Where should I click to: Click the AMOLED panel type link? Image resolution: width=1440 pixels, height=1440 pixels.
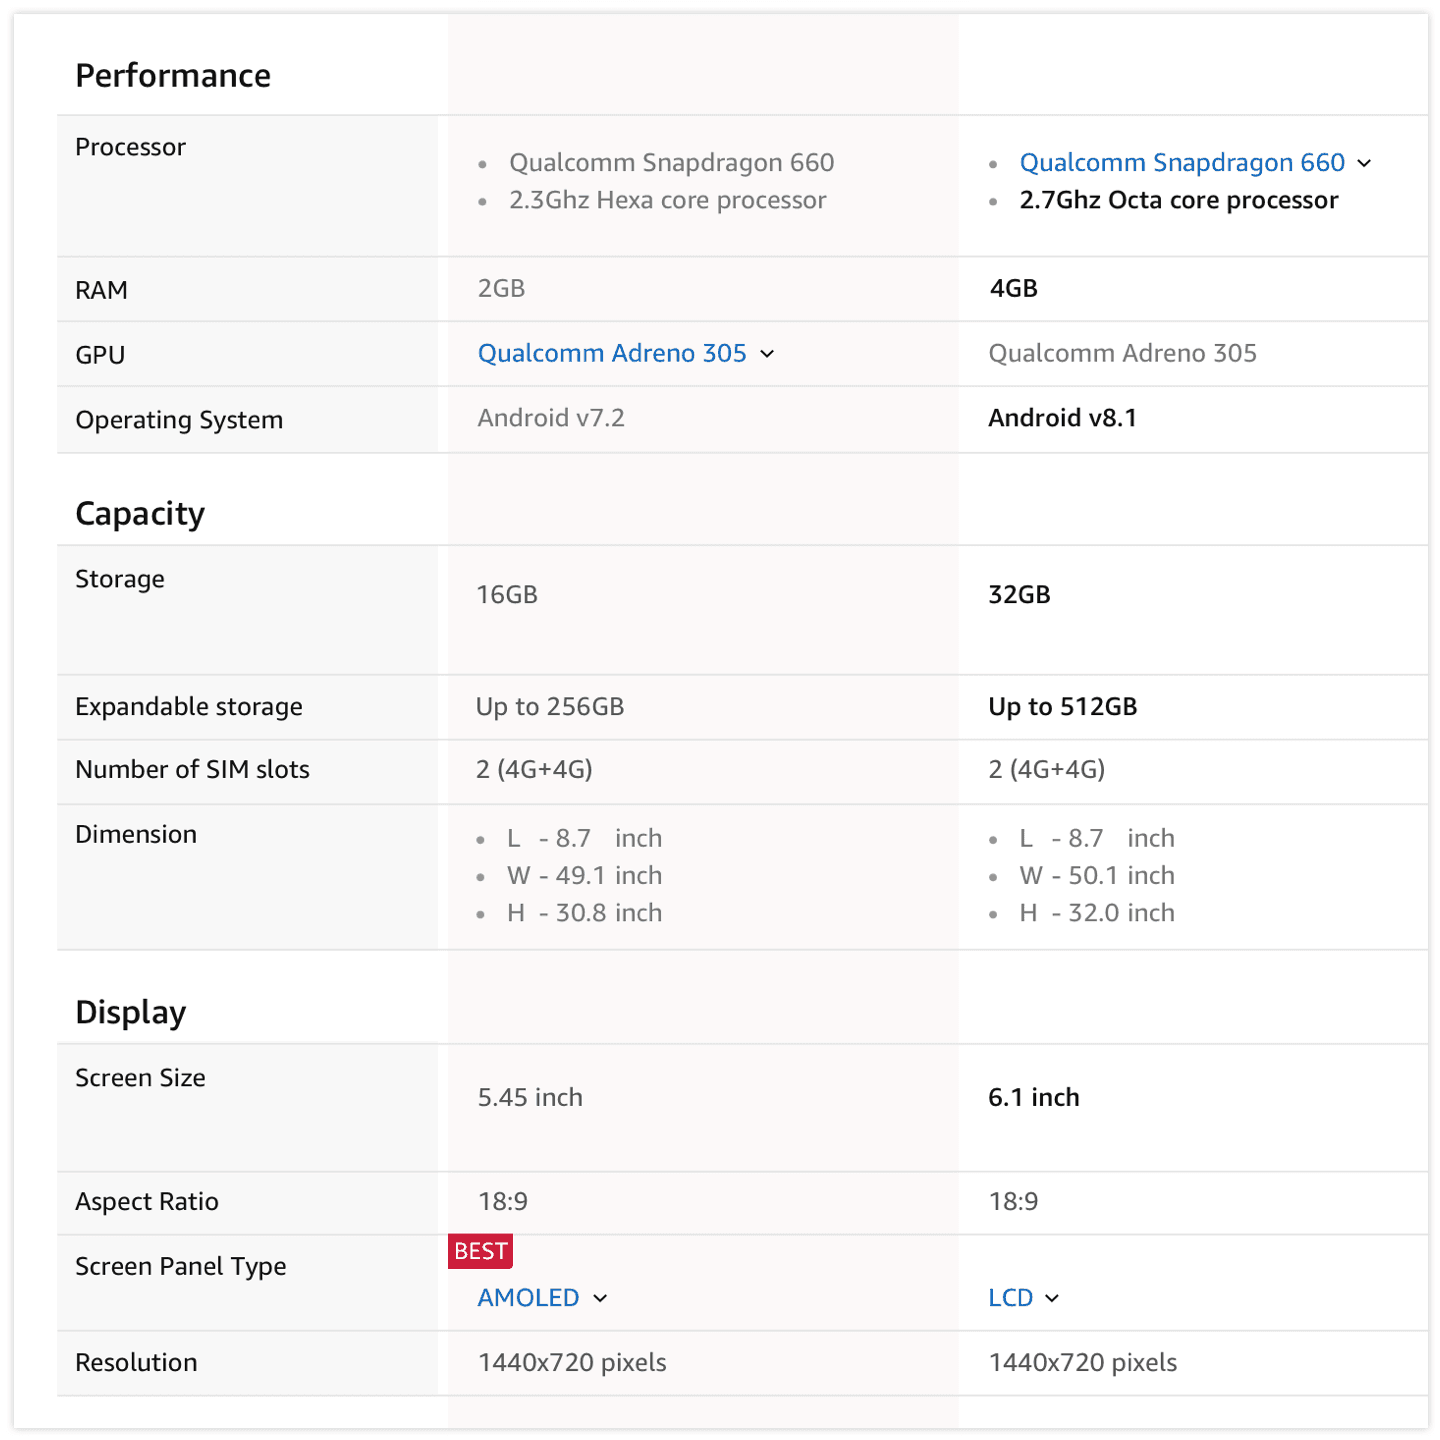pyautogui.click(x=528, y=1297)
